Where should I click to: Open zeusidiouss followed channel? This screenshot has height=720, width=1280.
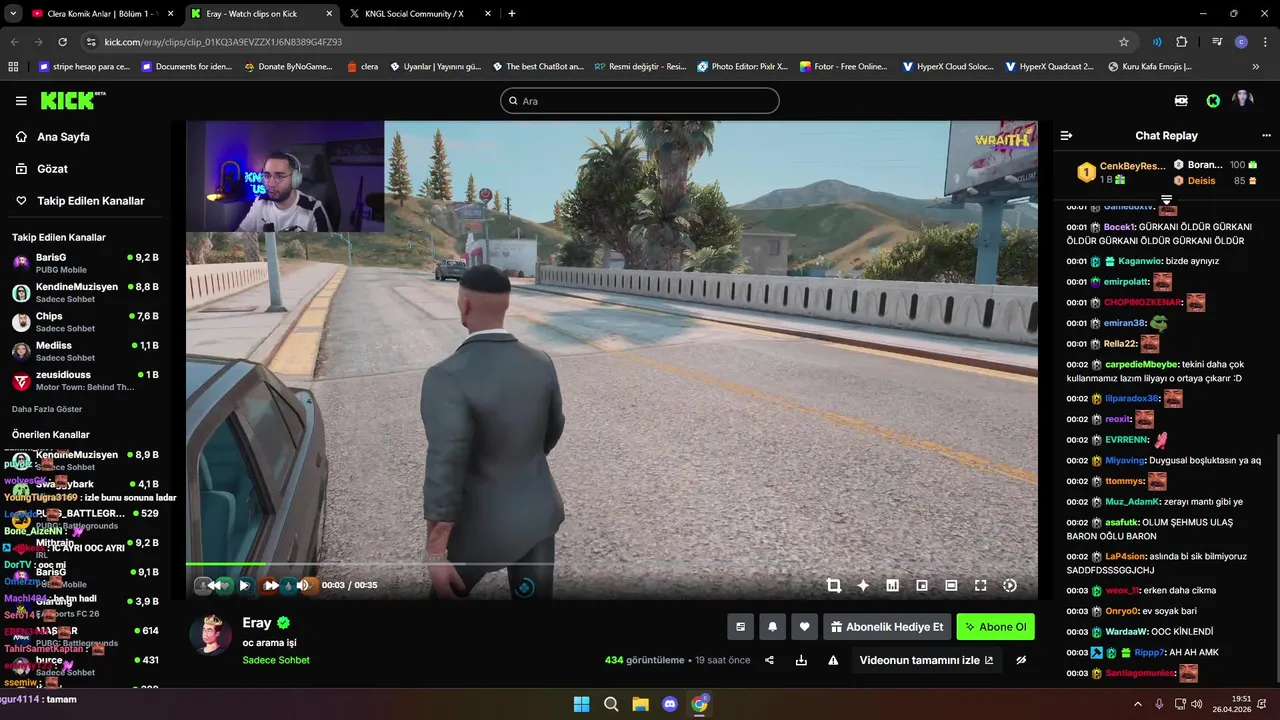tap(85, 381)
